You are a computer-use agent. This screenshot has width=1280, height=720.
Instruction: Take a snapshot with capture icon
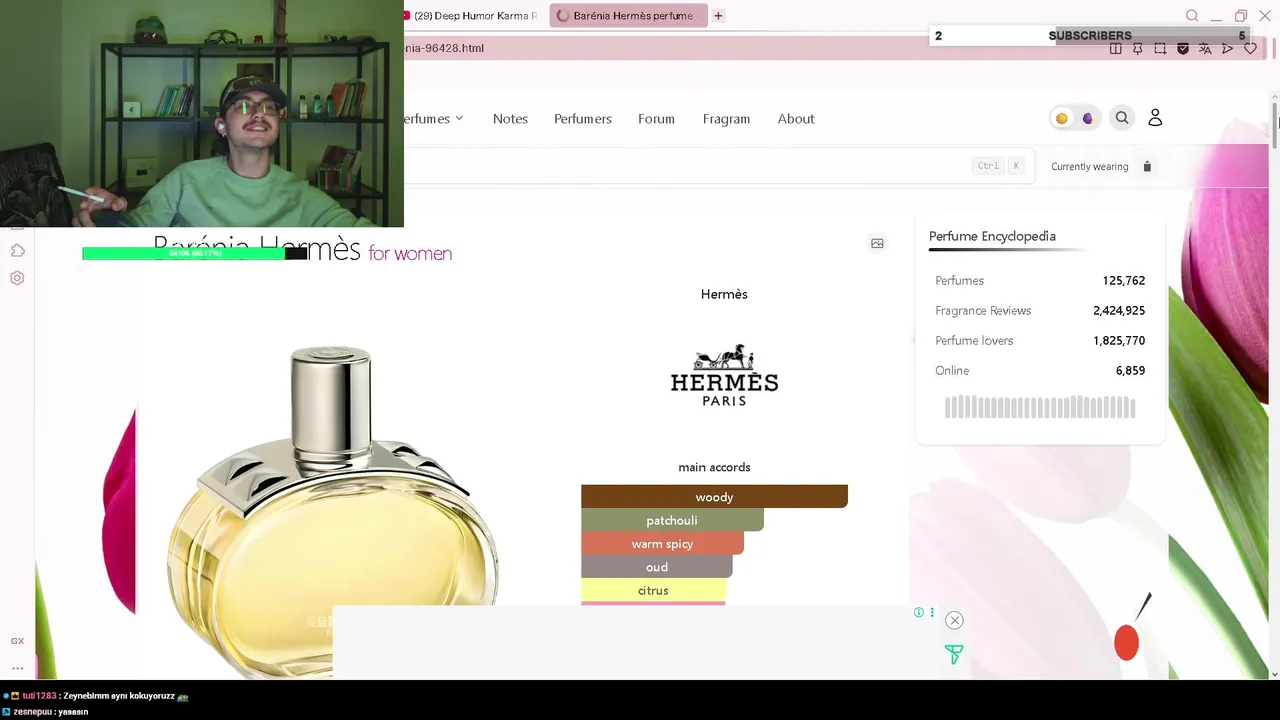pos(1160,48)
